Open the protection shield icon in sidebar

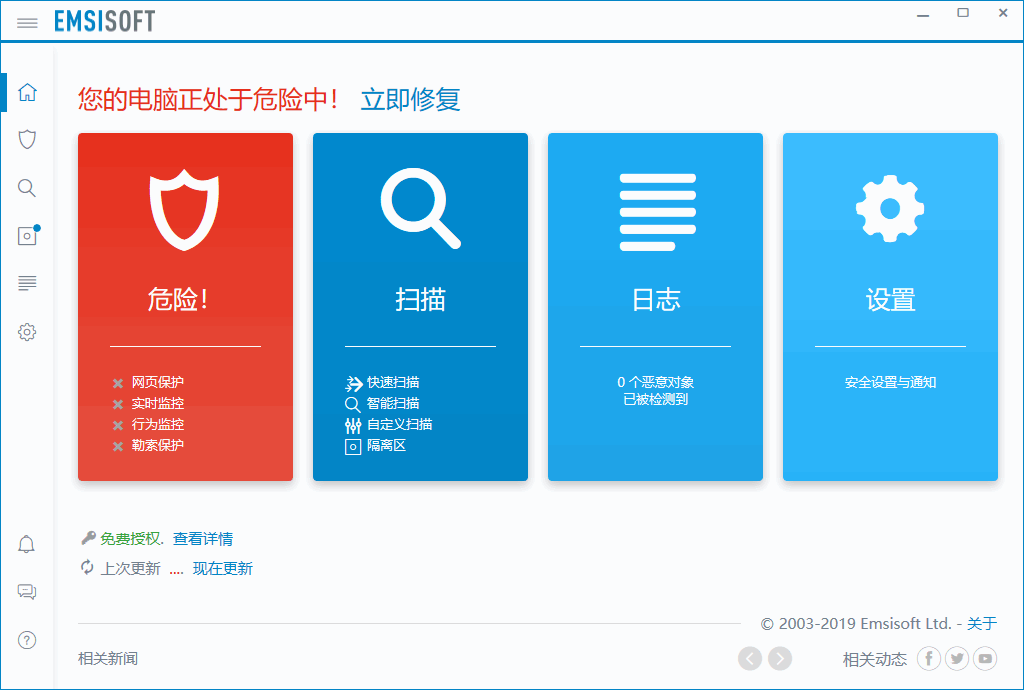tap(27, 139)
